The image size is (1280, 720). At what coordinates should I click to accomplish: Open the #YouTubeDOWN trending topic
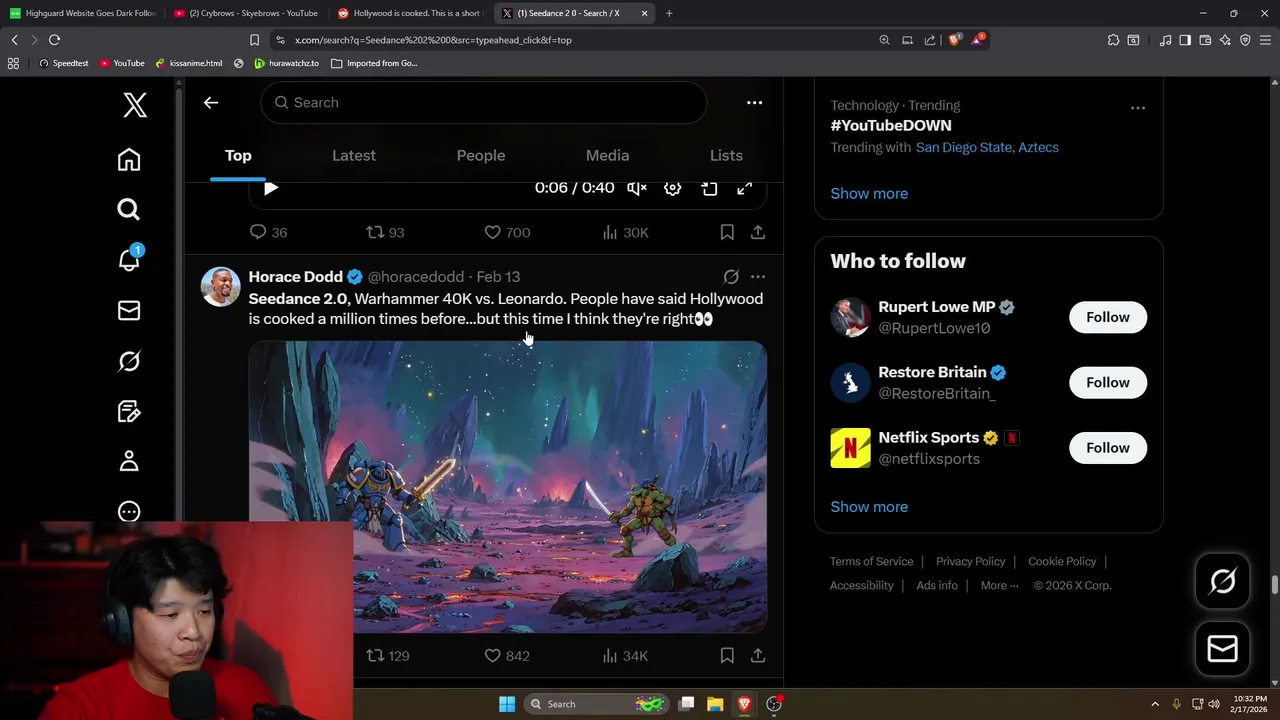pyautogui.click(x=891, y=125)
